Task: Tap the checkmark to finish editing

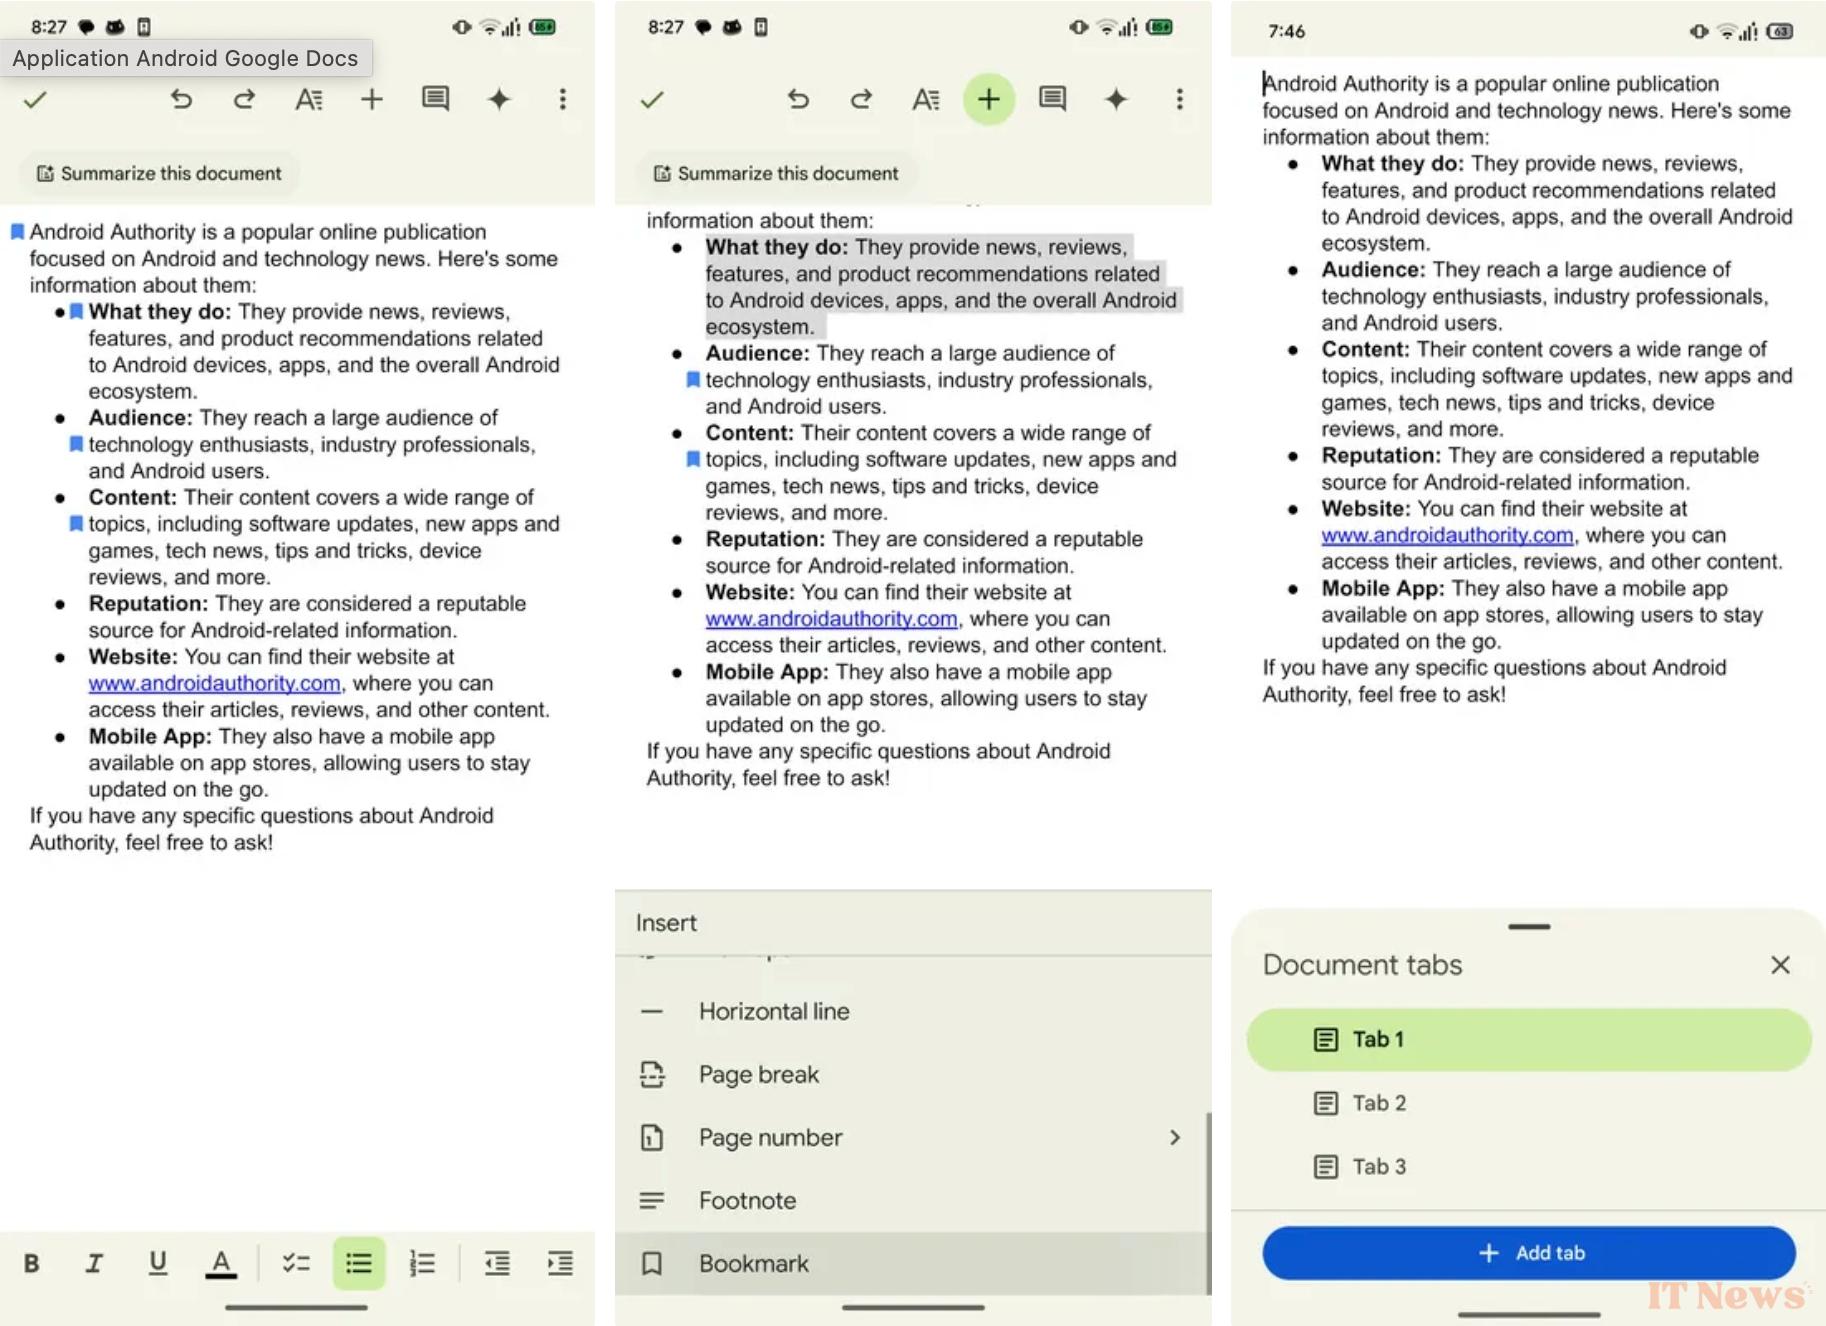Action: tap(35, 99)
